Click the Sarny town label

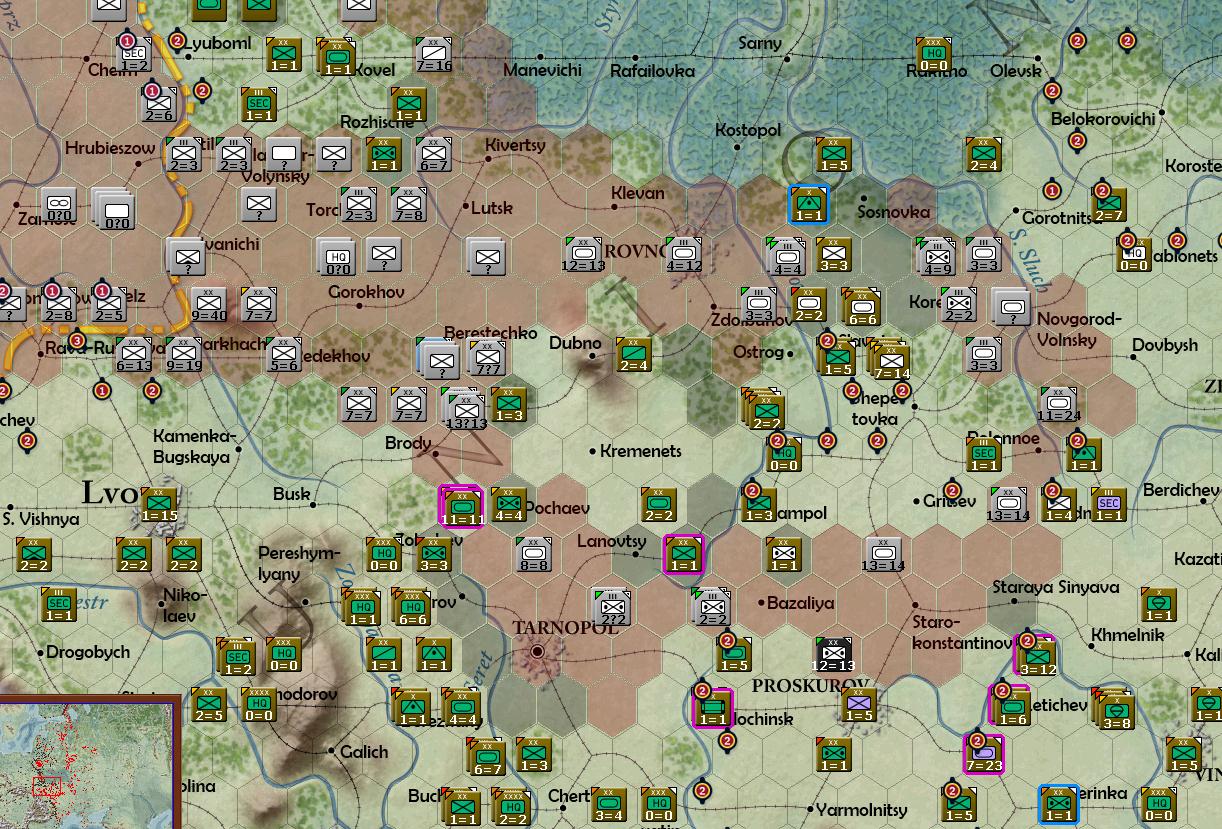click(760, 43)
